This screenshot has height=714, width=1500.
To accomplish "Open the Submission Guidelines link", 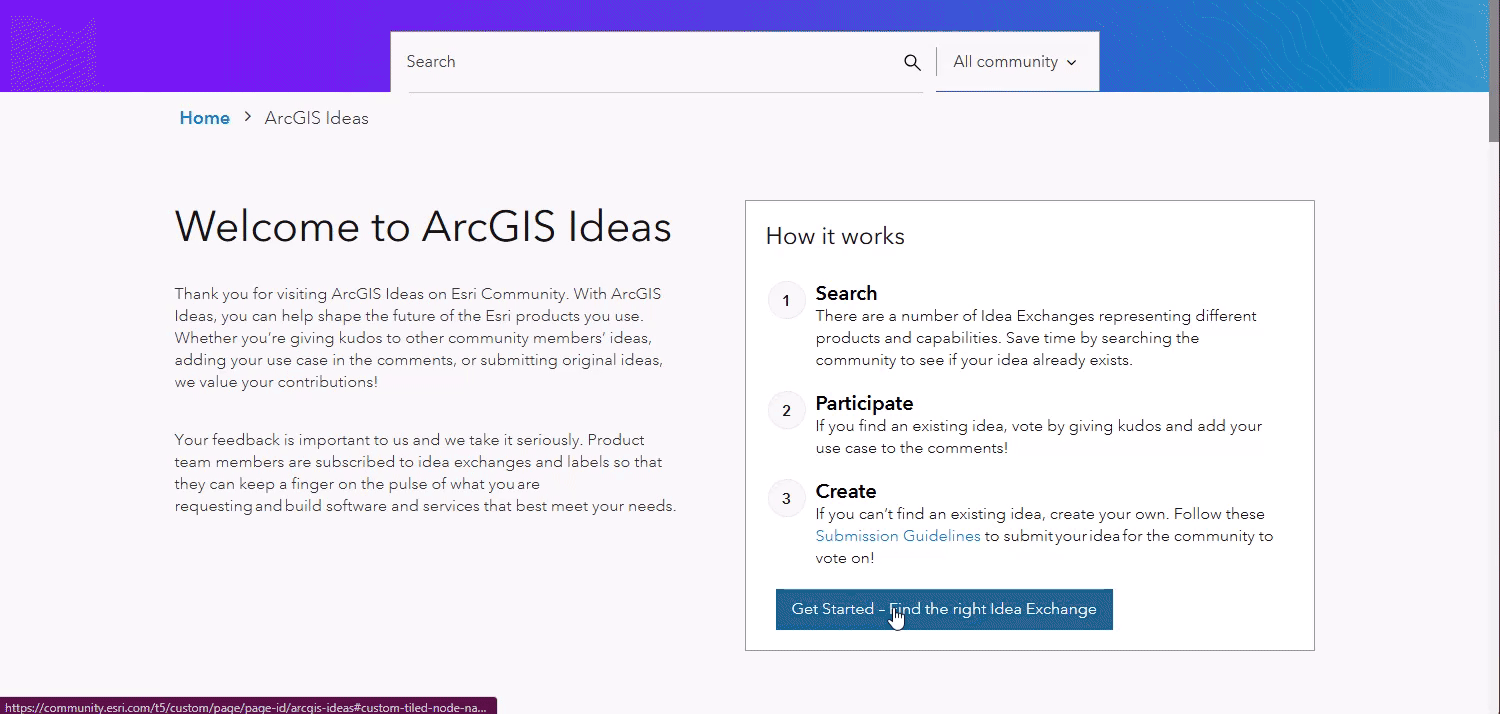I will point(898,536).
